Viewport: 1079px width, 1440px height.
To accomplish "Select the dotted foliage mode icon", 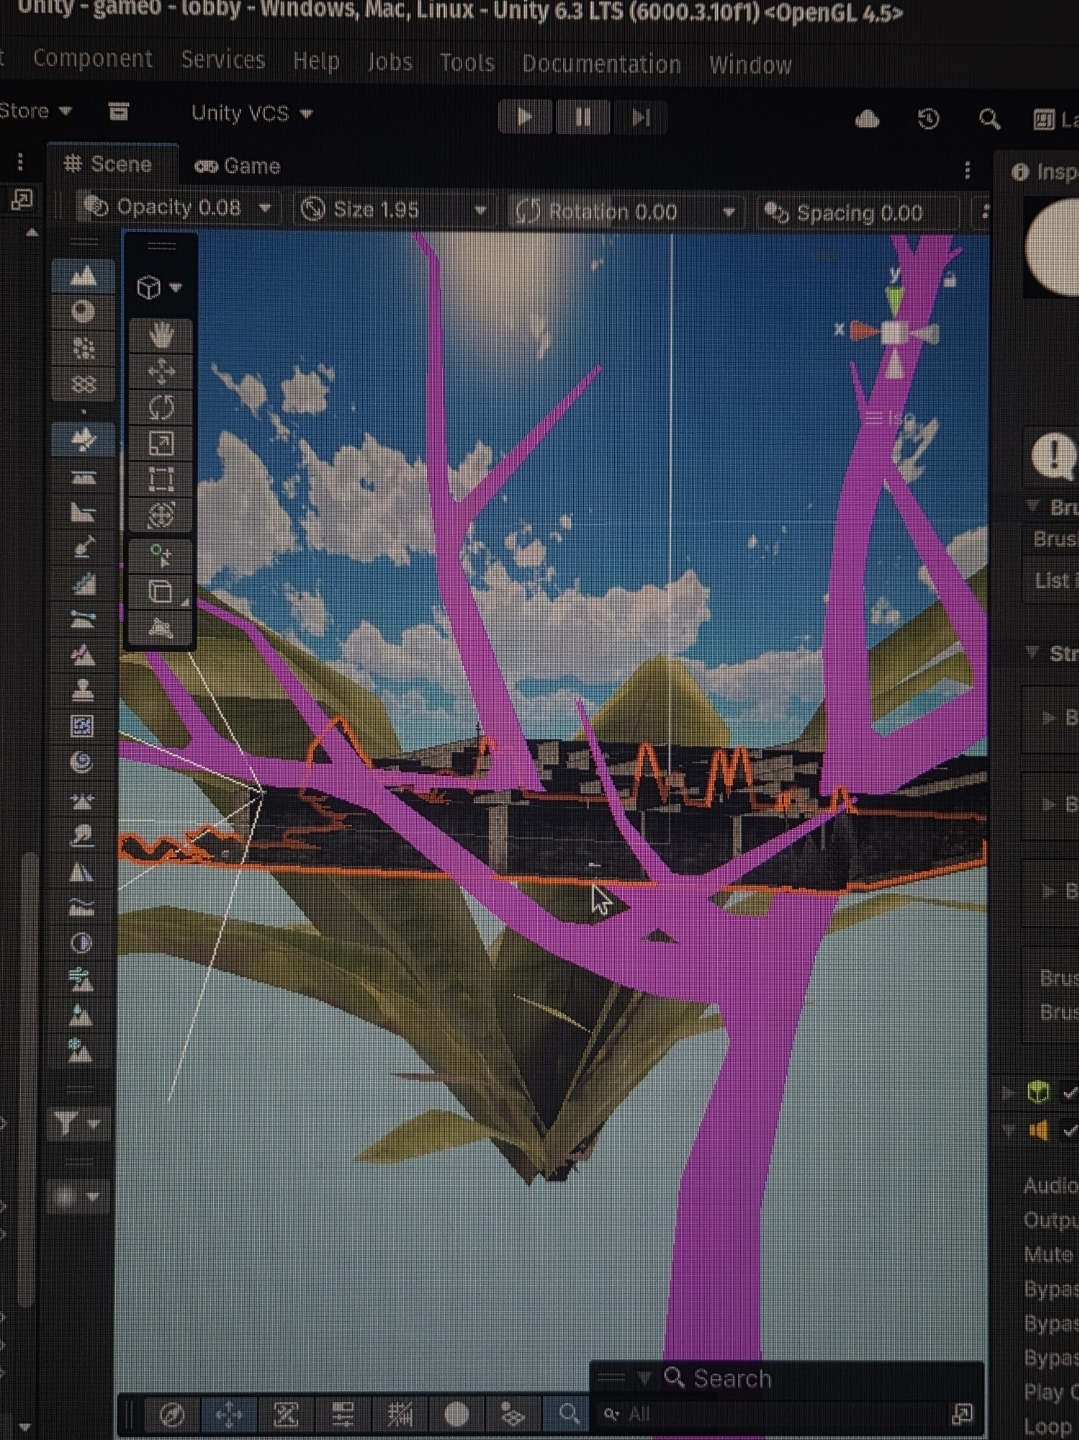I will [x=83, y=348].
